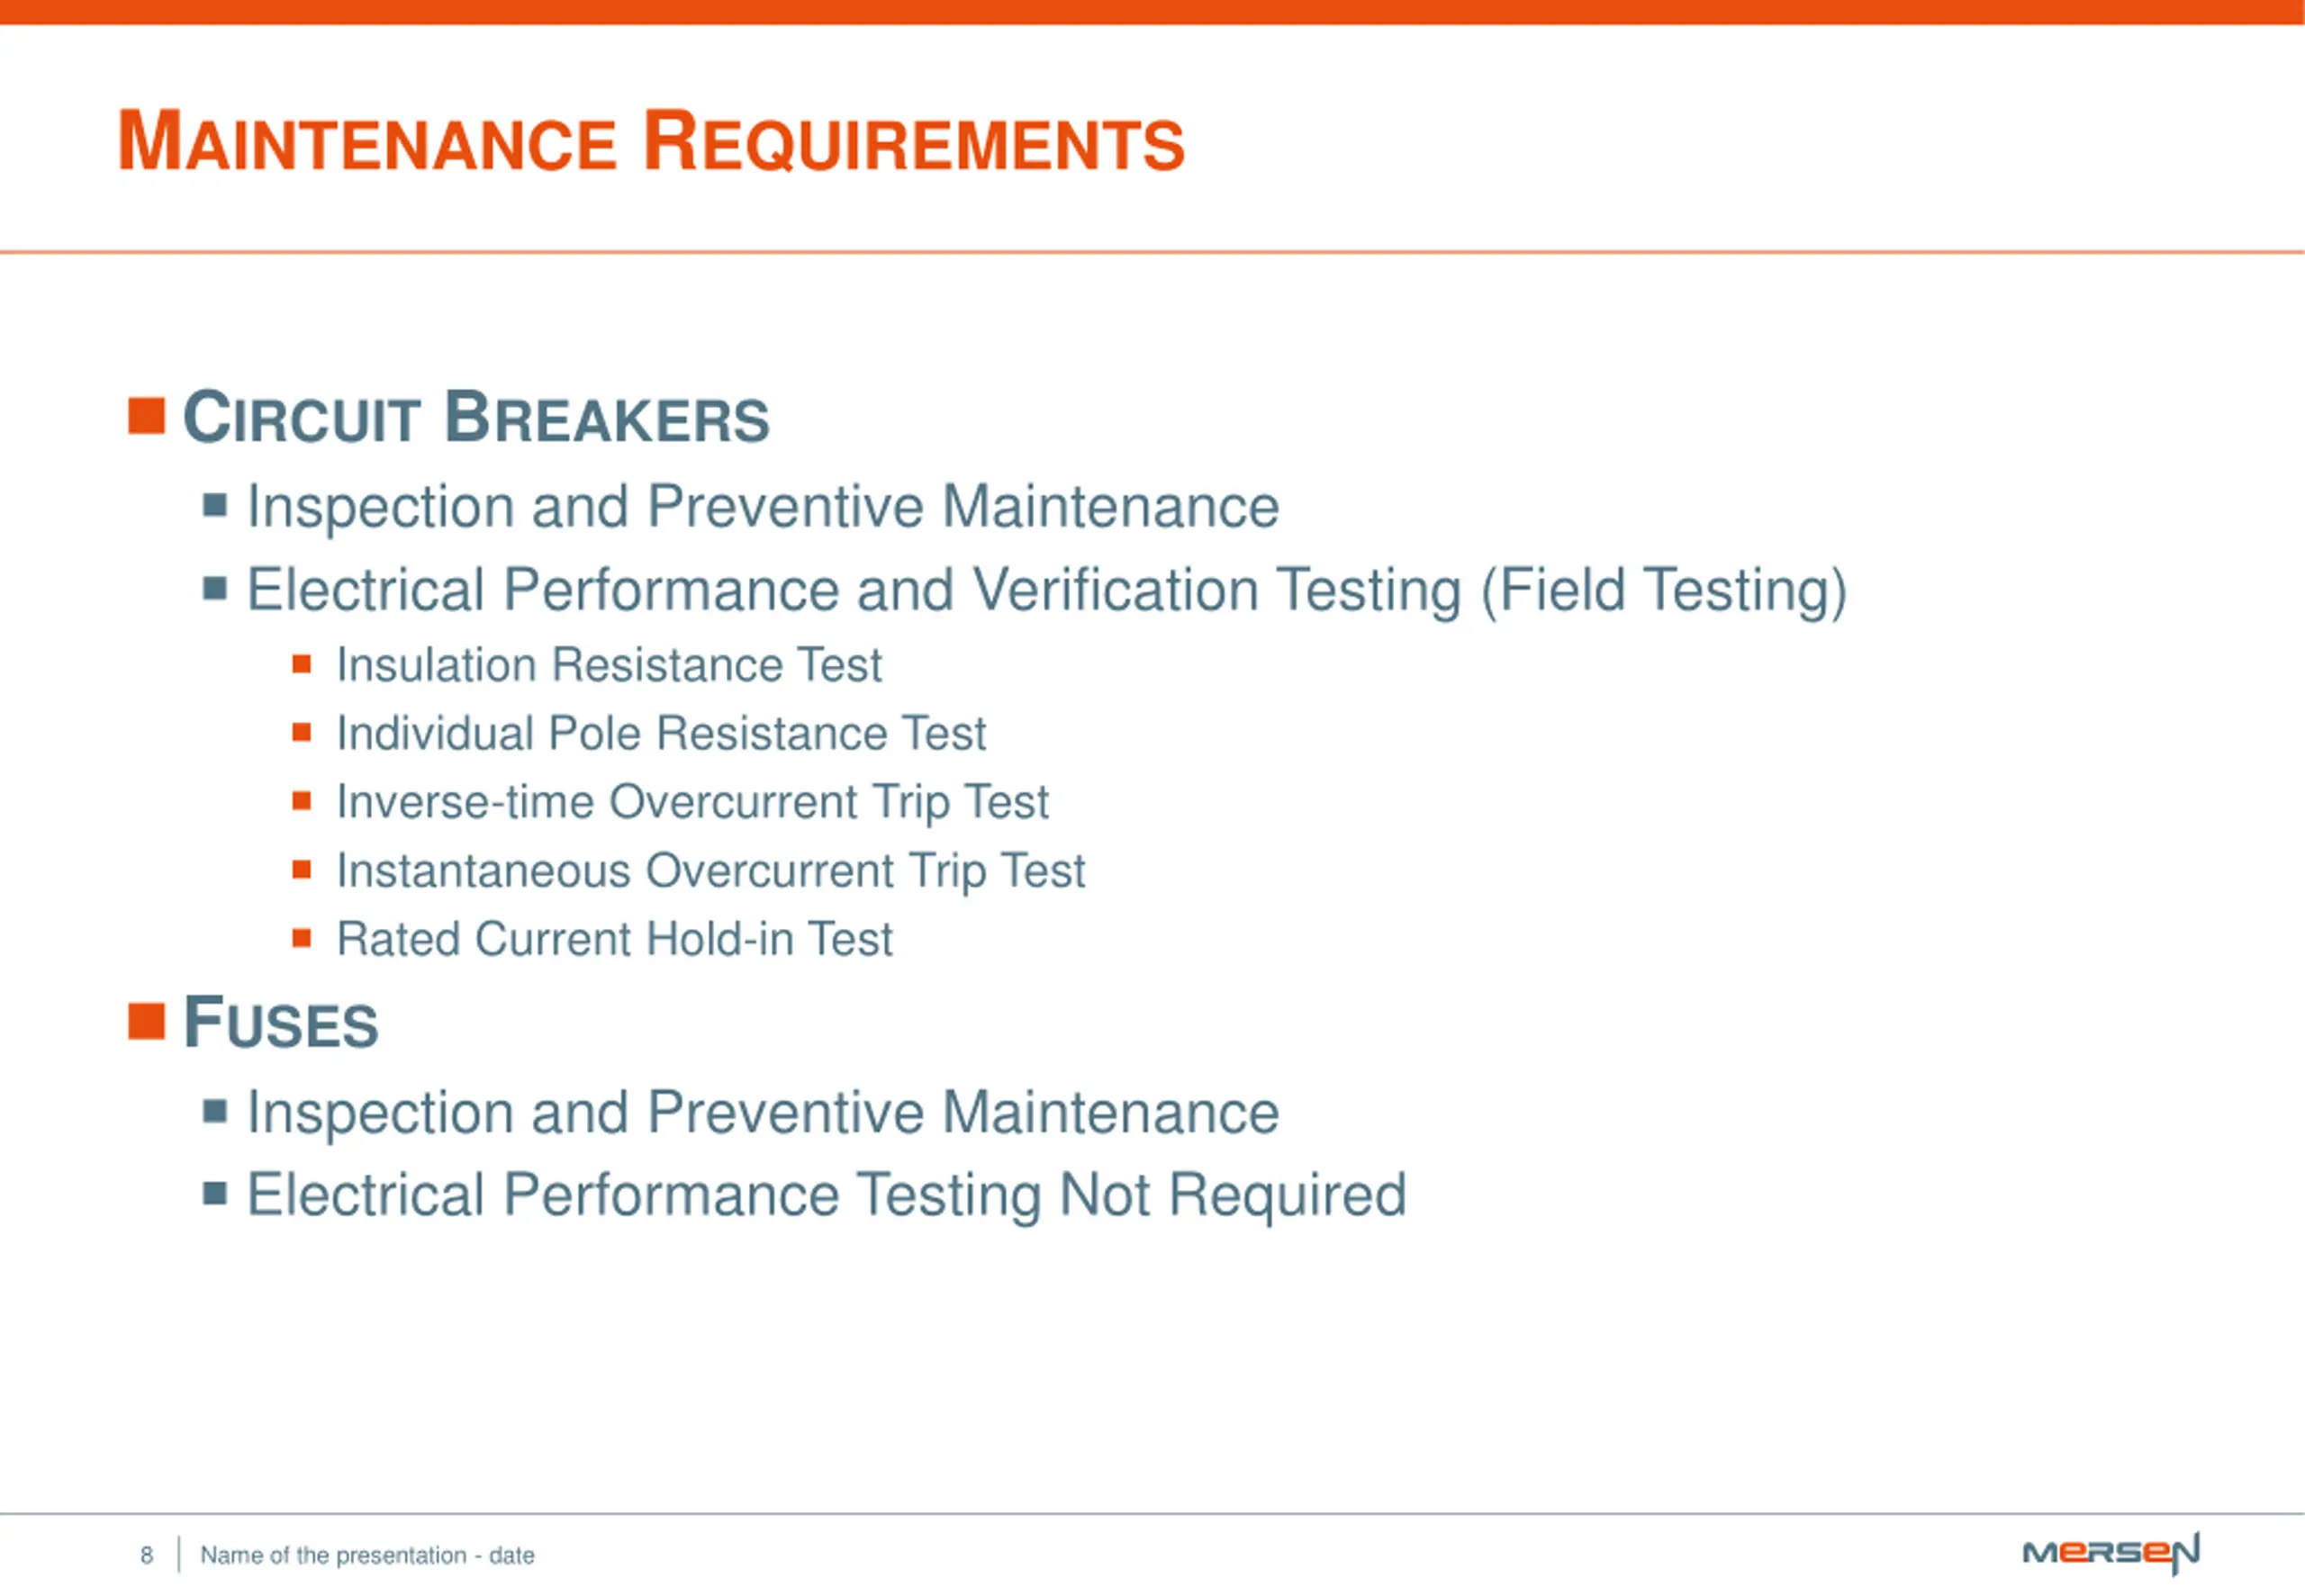Click the Mersen logo in the footer
The height and width of the screenshot is (1596, 2305).
[x=2110, y=1553]
